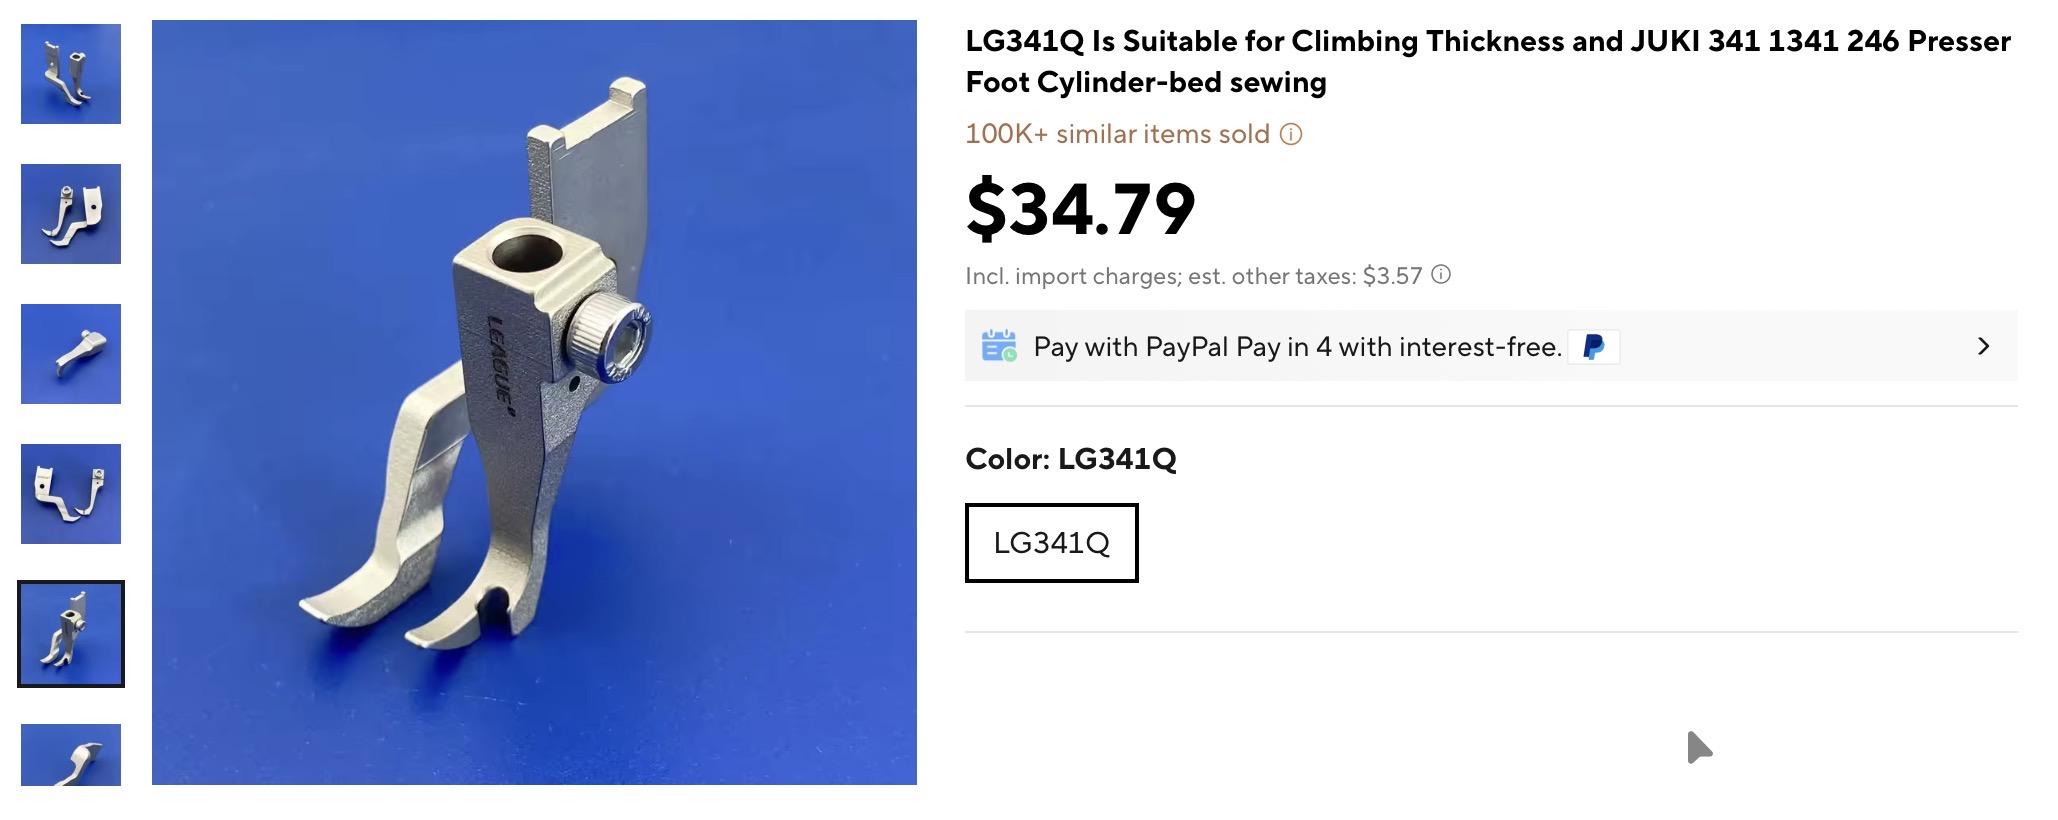Show the third thumbnail with single foot
Screen dimensions: 2058x820
71,354
